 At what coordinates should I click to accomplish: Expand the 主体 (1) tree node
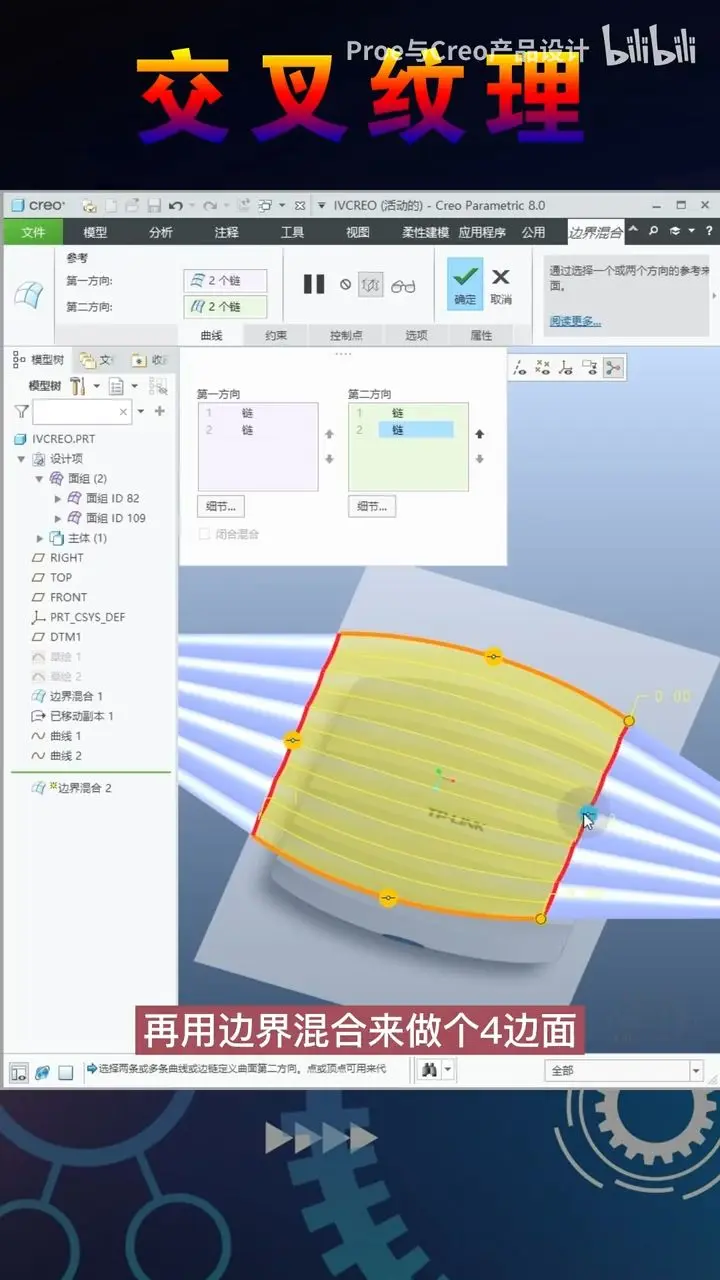pyautogui.click(x=40, y=538)
